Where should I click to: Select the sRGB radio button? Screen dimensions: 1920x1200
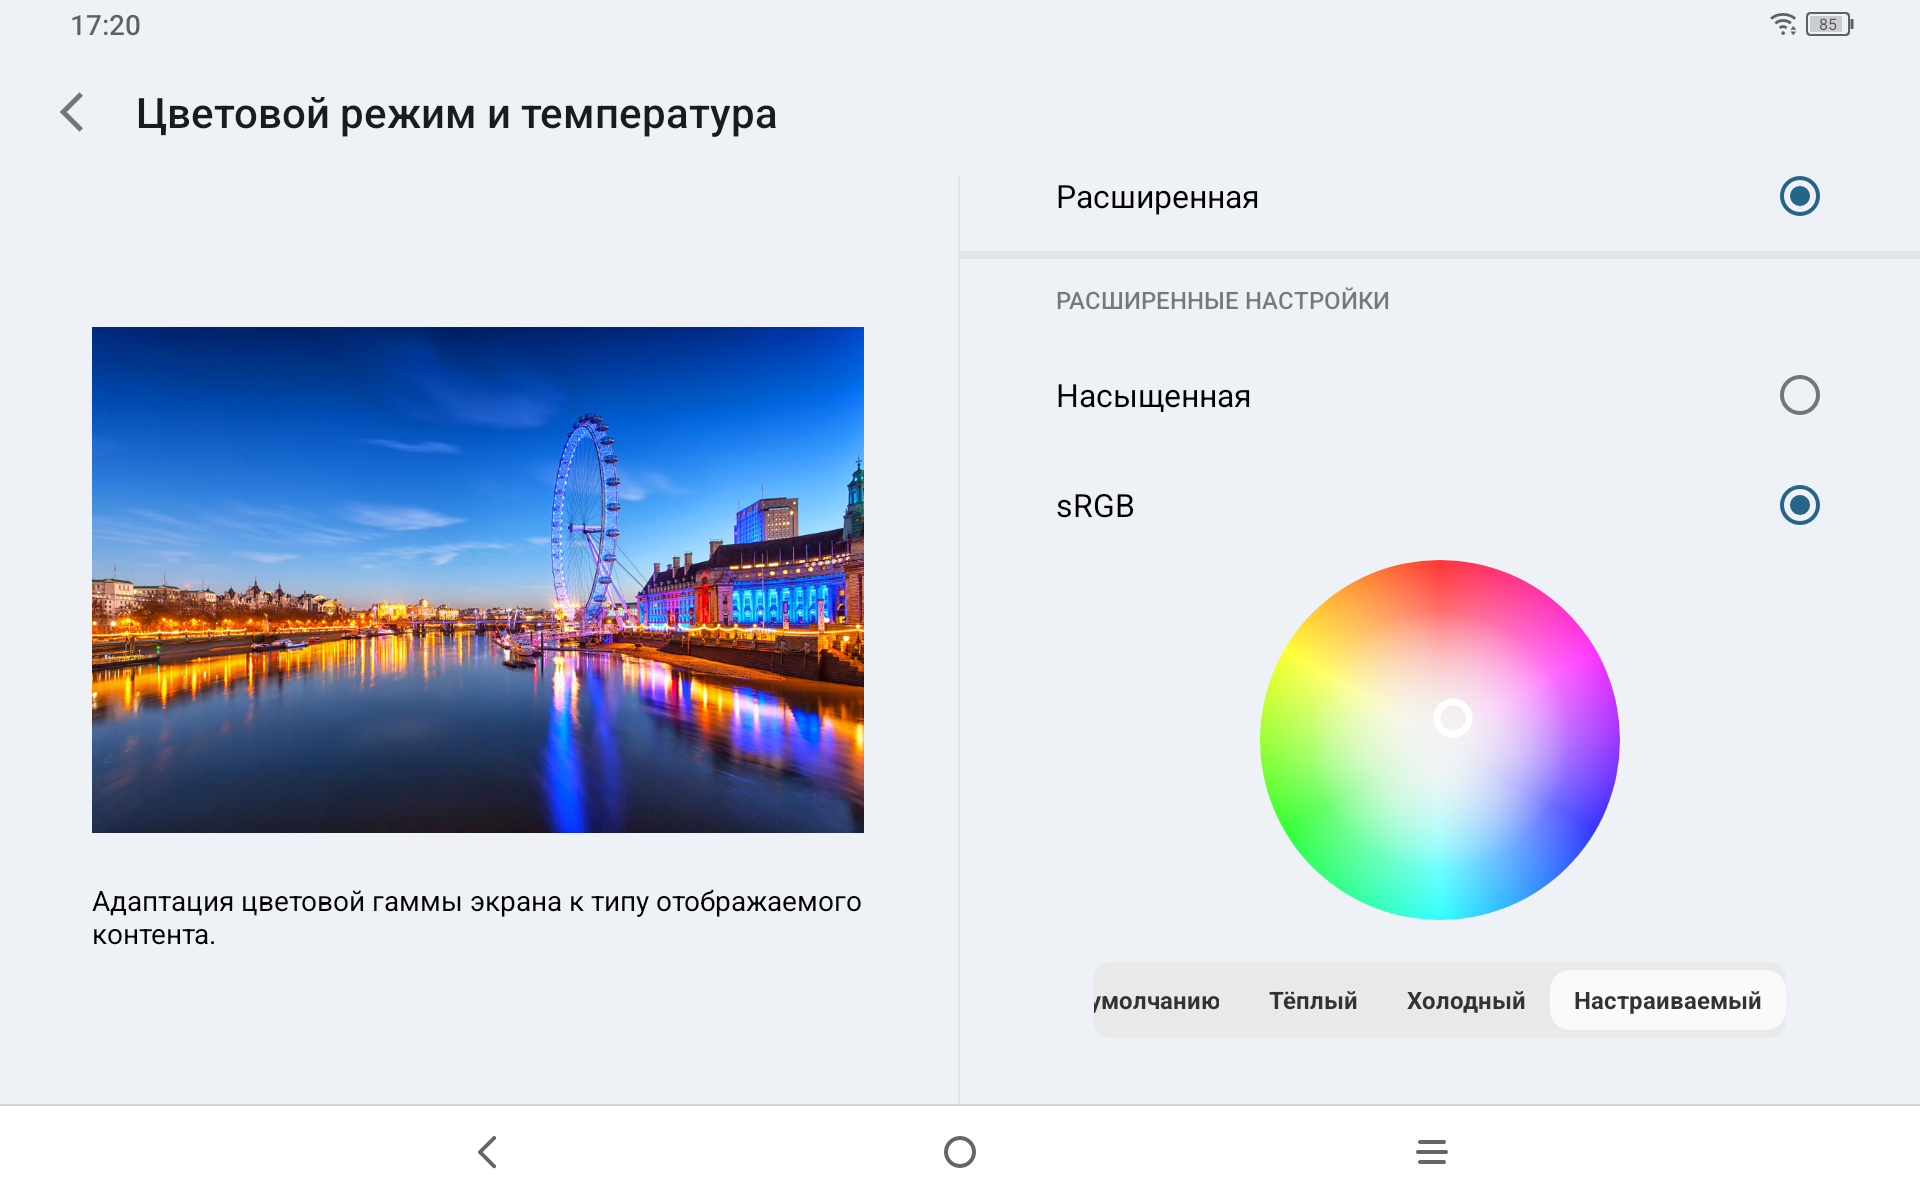click(x=1799, y=505)
